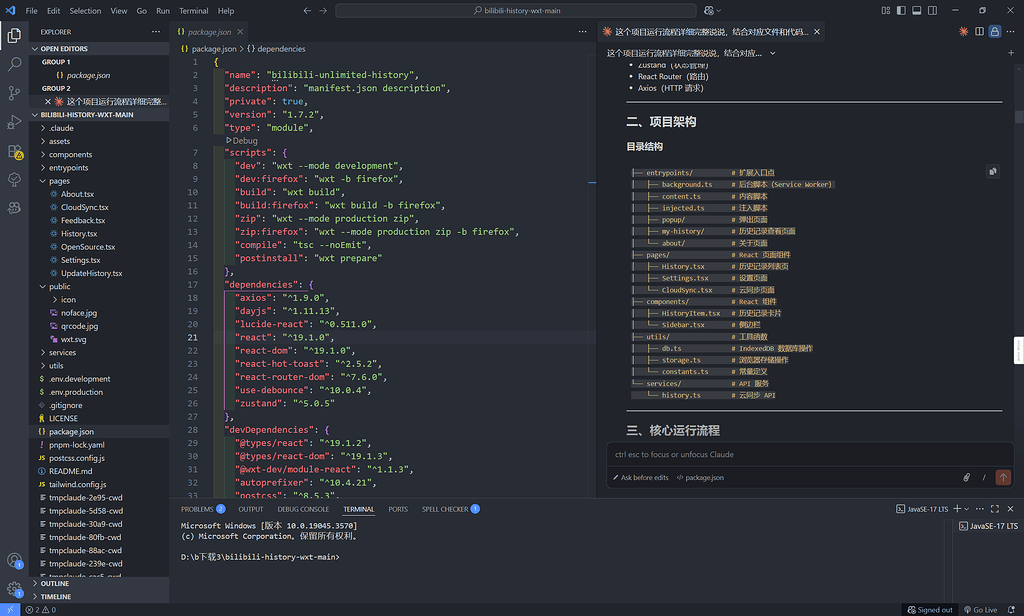Toggle the secondary side bar
The width and height of the screenshot is (1024, 616).
click(933, 10)
